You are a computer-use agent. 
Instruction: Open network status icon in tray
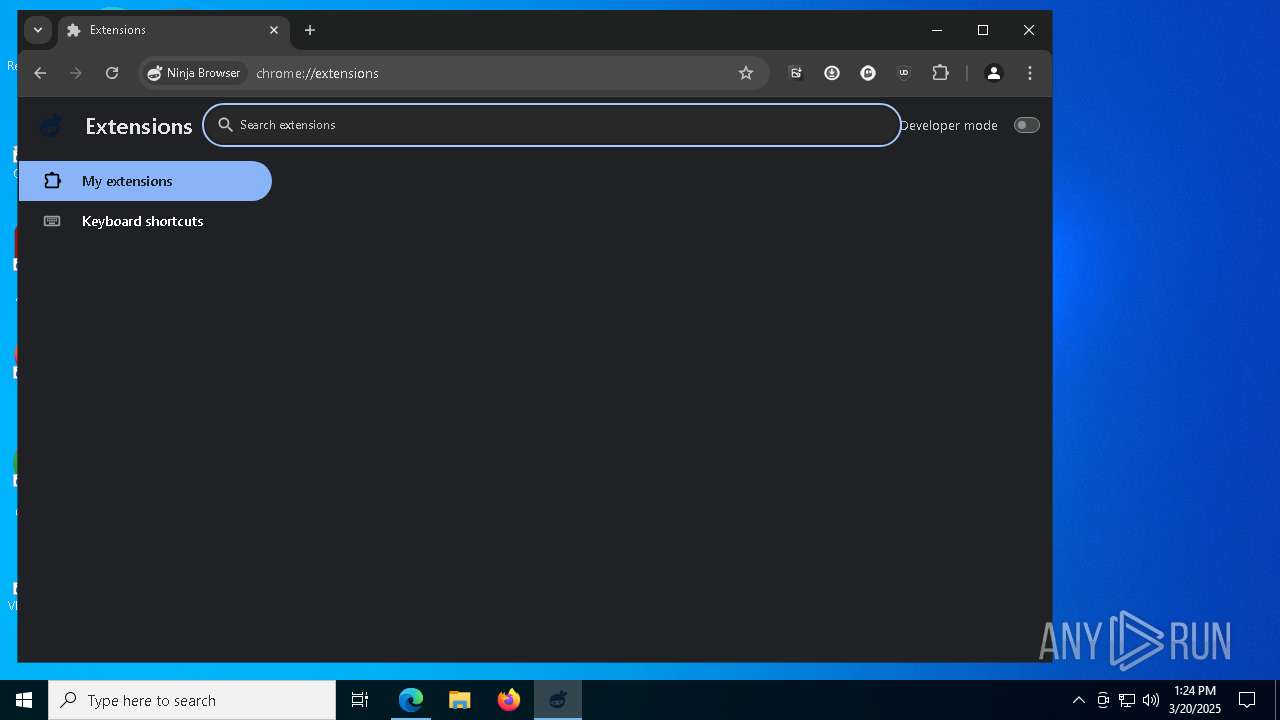1127,700
